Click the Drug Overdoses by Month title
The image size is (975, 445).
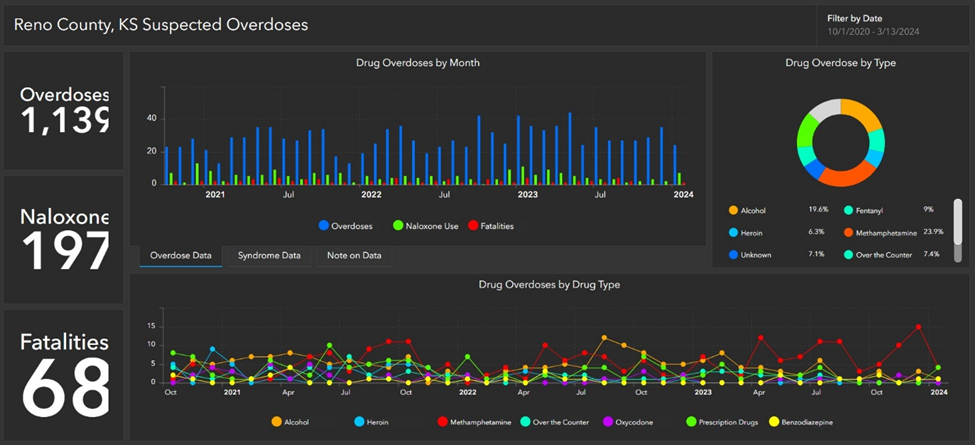(x=418, y=63)
